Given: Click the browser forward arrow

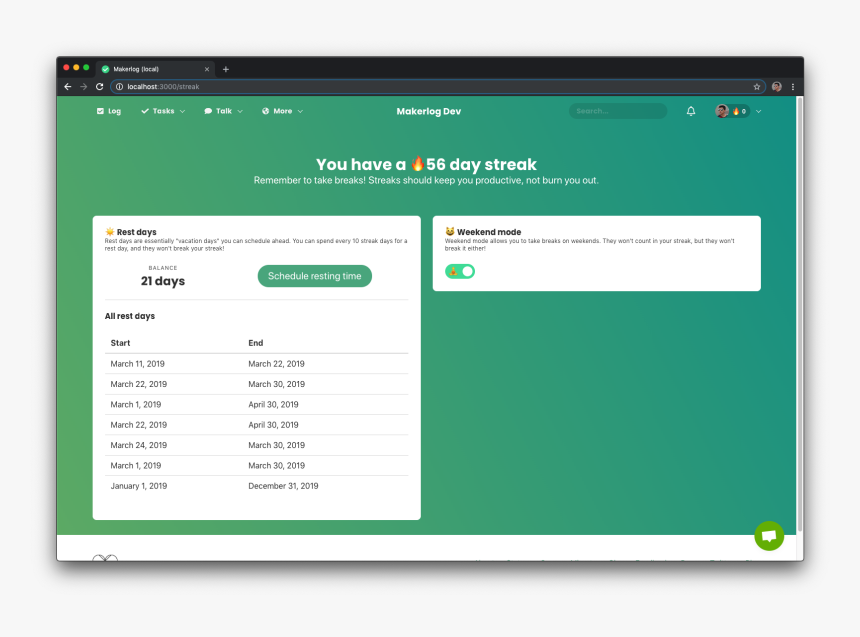Looking at the screenshot, I should point(83,87).
